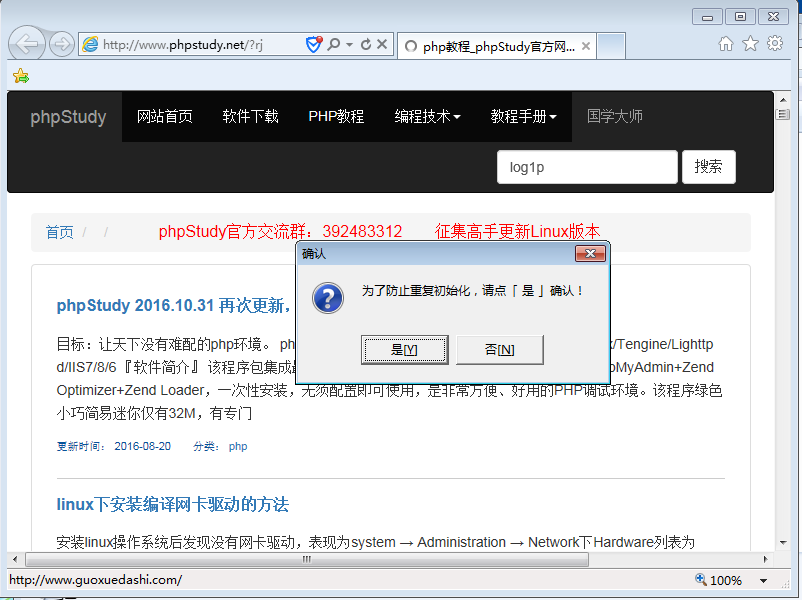Click the horizontal scrollbar right arrow
Viewport: 802px width, 600px height.
(765, 559)
